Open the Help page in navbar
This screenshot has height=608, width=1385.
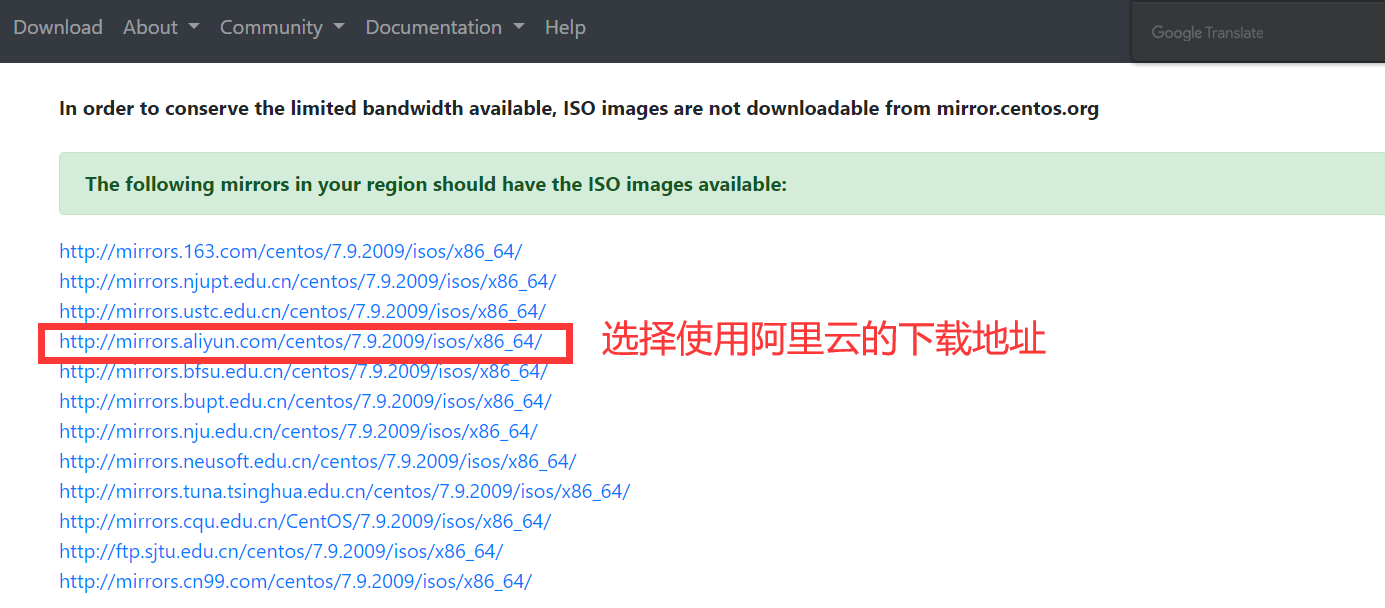[x=565, y=28]
